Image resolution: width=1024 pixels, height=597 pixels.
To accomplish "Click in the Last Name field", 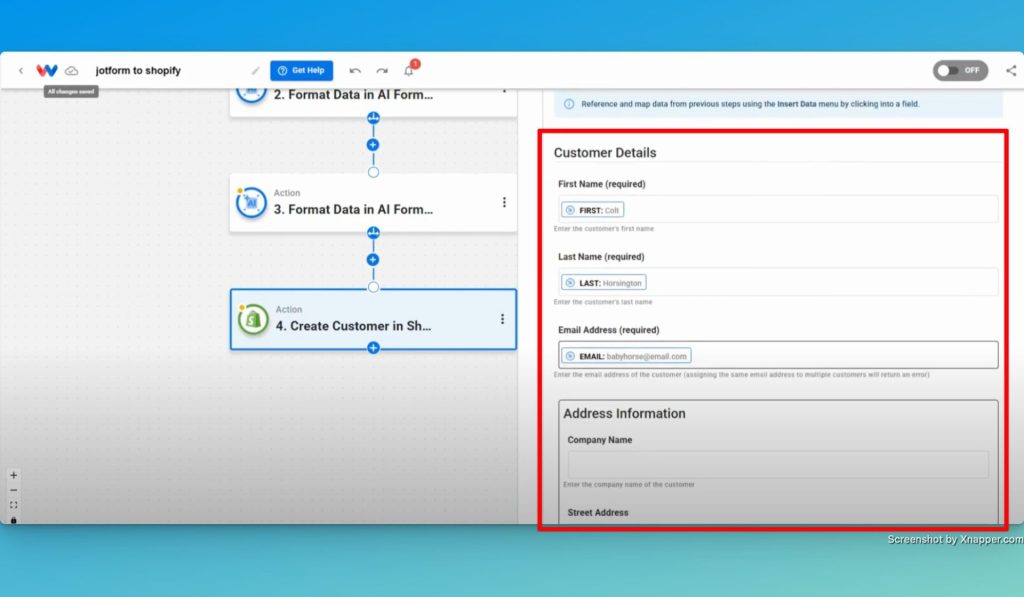I will pos(778,282).
